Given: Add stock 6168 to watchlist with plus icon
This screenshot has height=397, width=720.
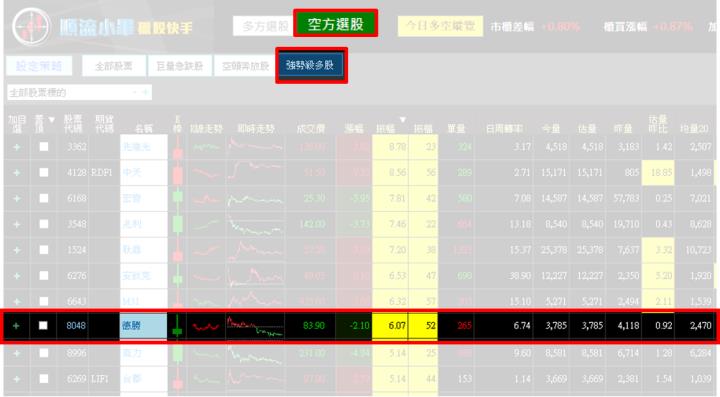Looking at the screenshot, I should pyautogui.click(x=17, y=198).
